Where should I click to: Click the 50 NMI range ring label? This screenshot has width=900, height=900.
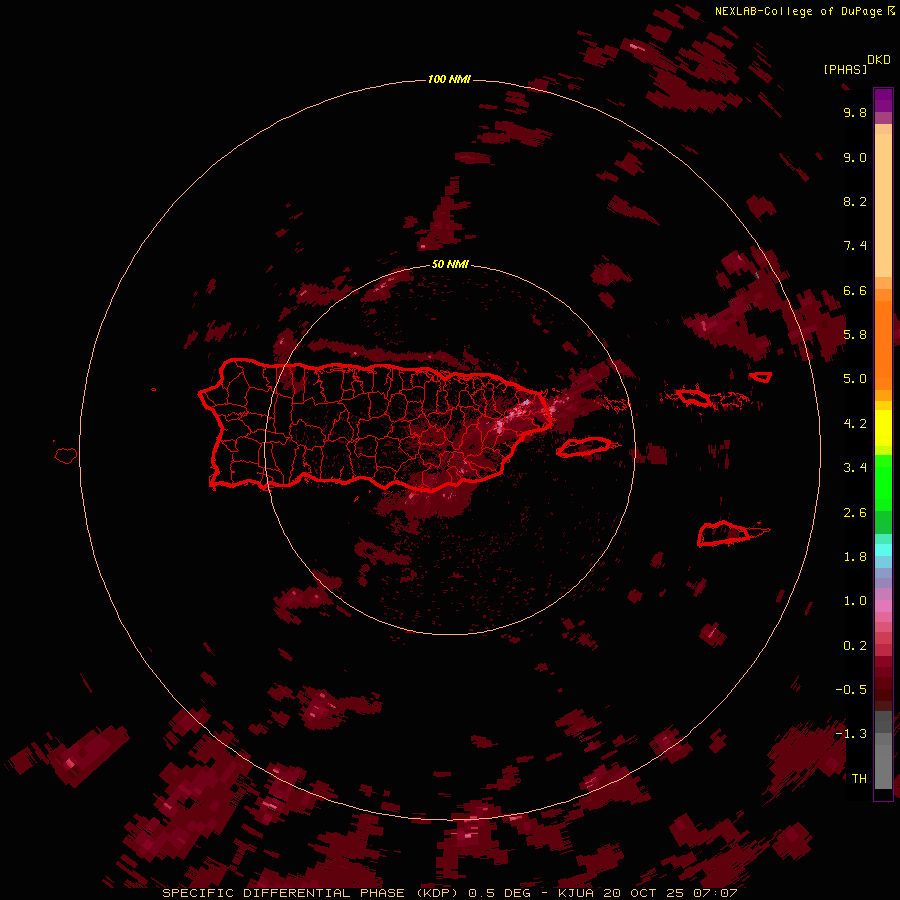pyautogui.click(x=449, y=264)
